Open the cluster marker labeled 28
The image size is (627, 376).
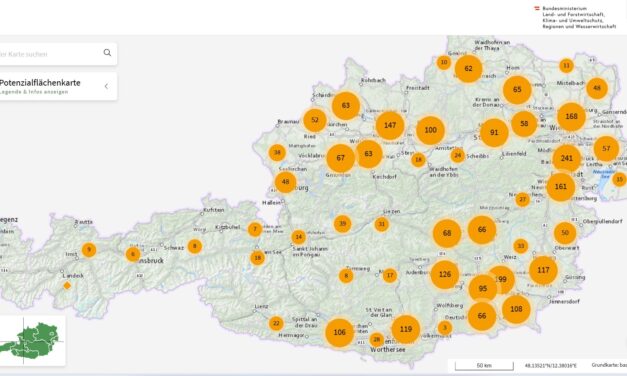point(376,340)
